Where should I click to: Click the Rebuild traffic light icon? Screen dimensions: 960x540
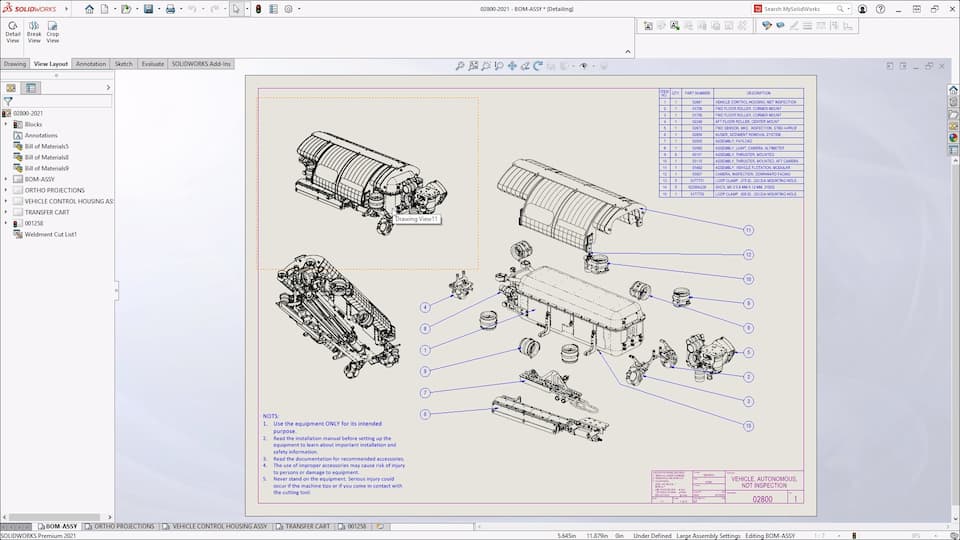point(258,9)
